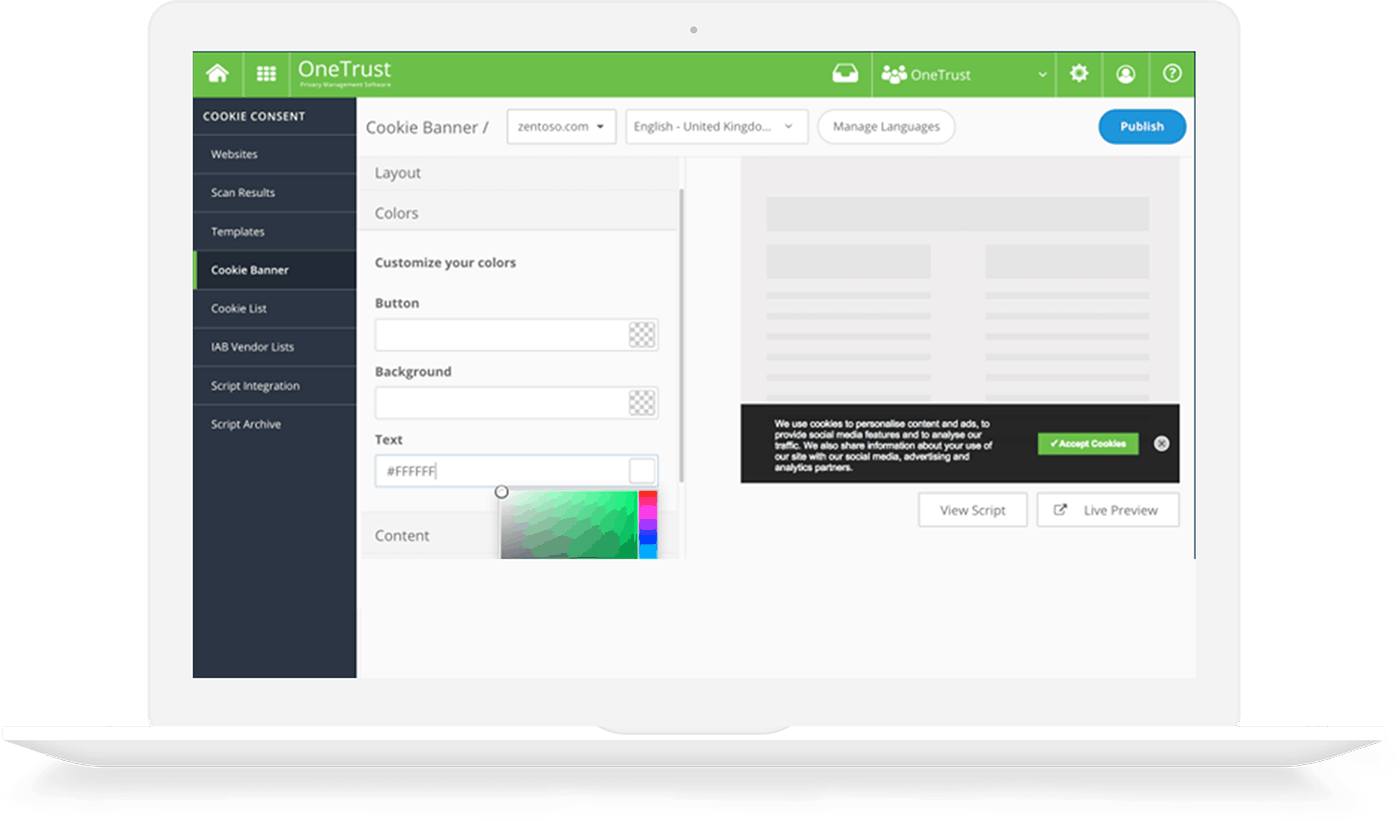This screenshot has height=821, width=1400.
Task: Click the cookie banner message text in preview
Action: coord(883,446)
